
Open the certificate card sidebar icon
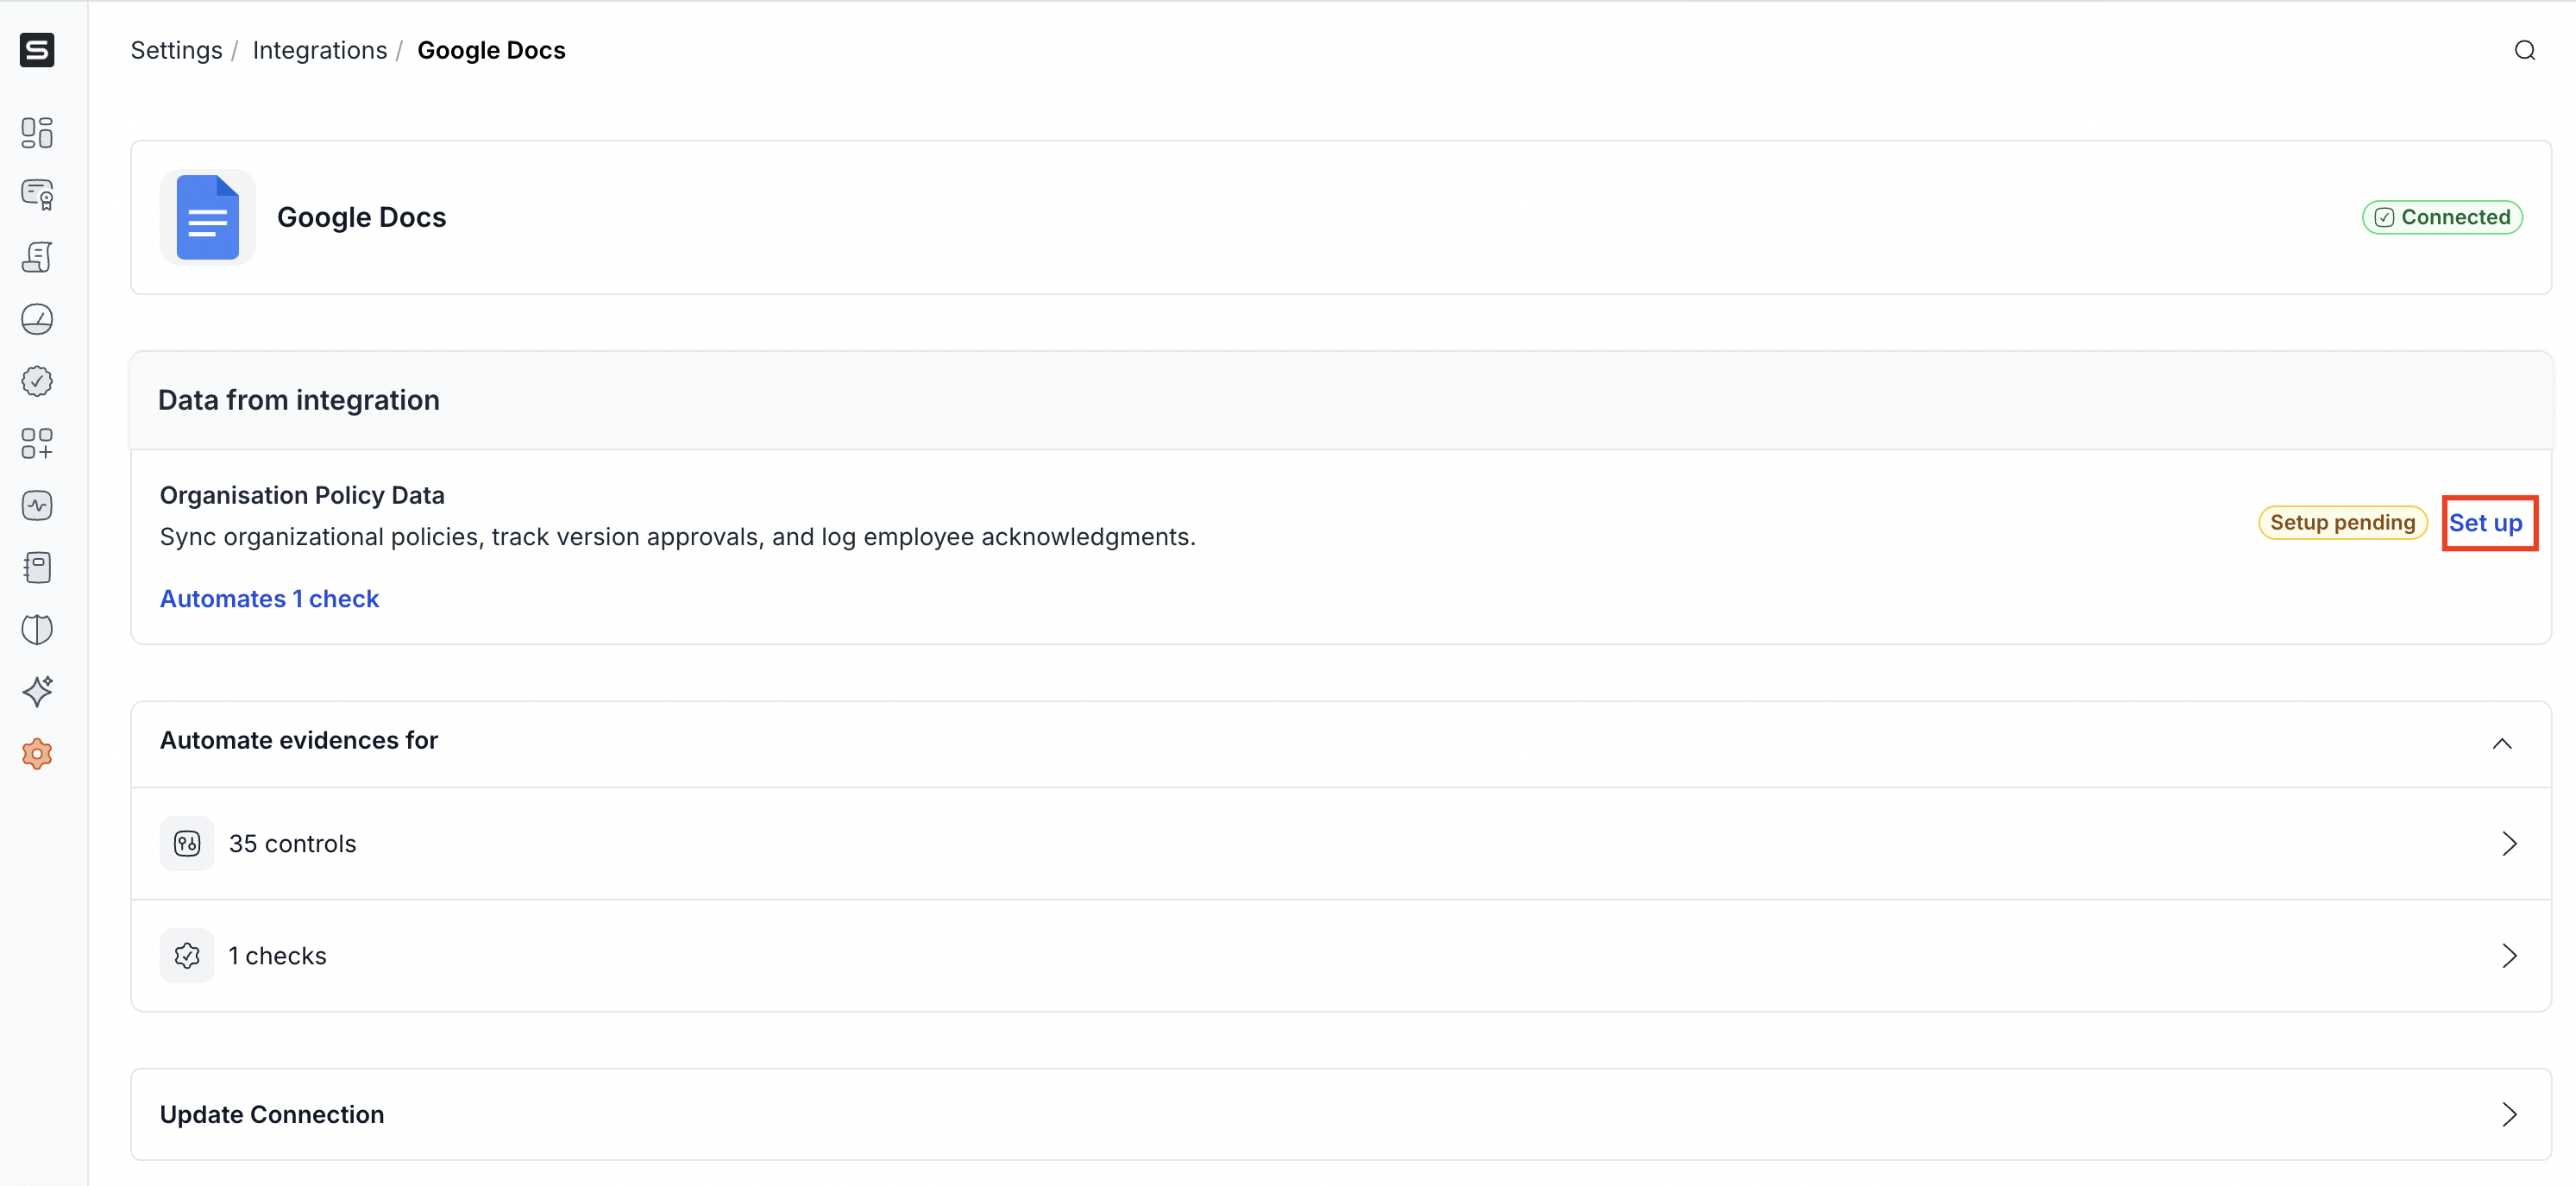37,194
